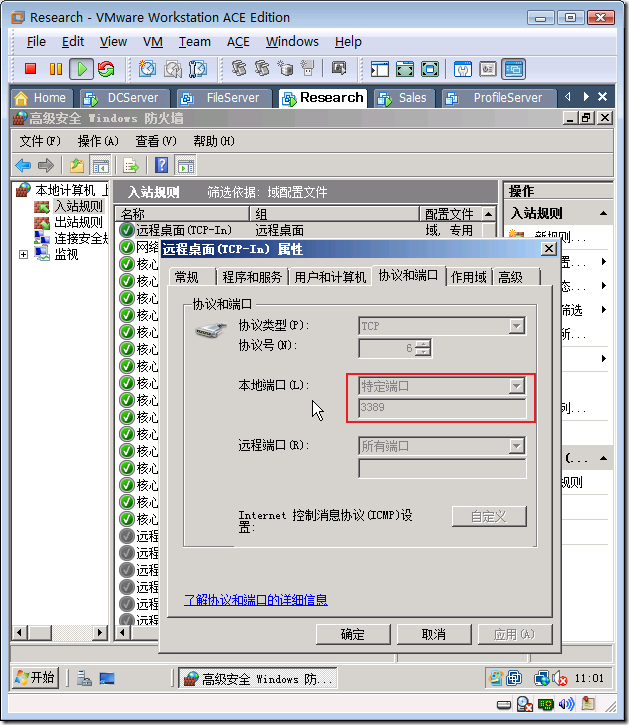The height and width of the screenshot is (725, 629).
Task: Switch to the 程序和服务 tab
Action: [252, 277]
